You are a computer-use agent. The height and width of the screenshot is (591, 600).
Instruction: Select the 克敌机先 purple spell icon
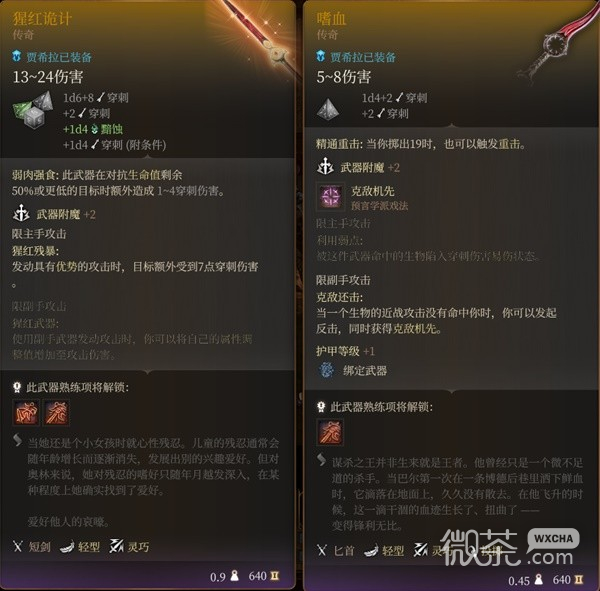330,196
